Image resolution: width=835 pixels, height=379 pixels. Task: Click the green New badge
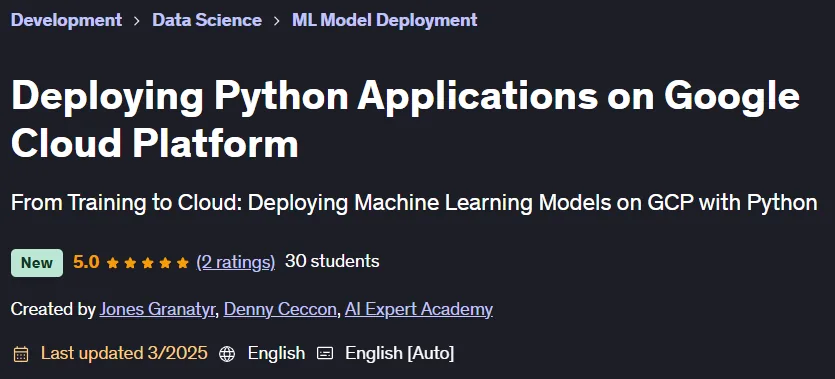[x=37, y=262]
